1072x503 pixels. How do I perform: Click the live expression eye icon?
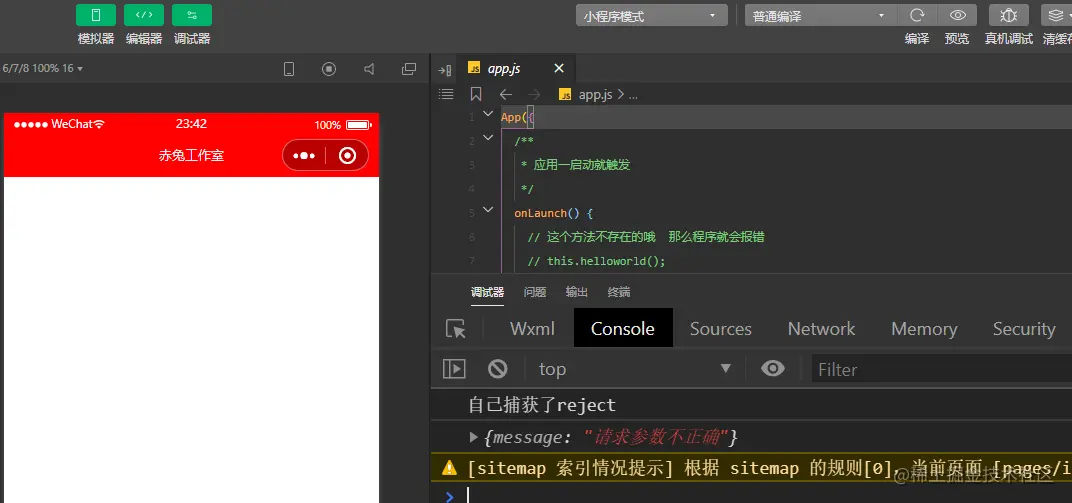[x=773, y=369]
